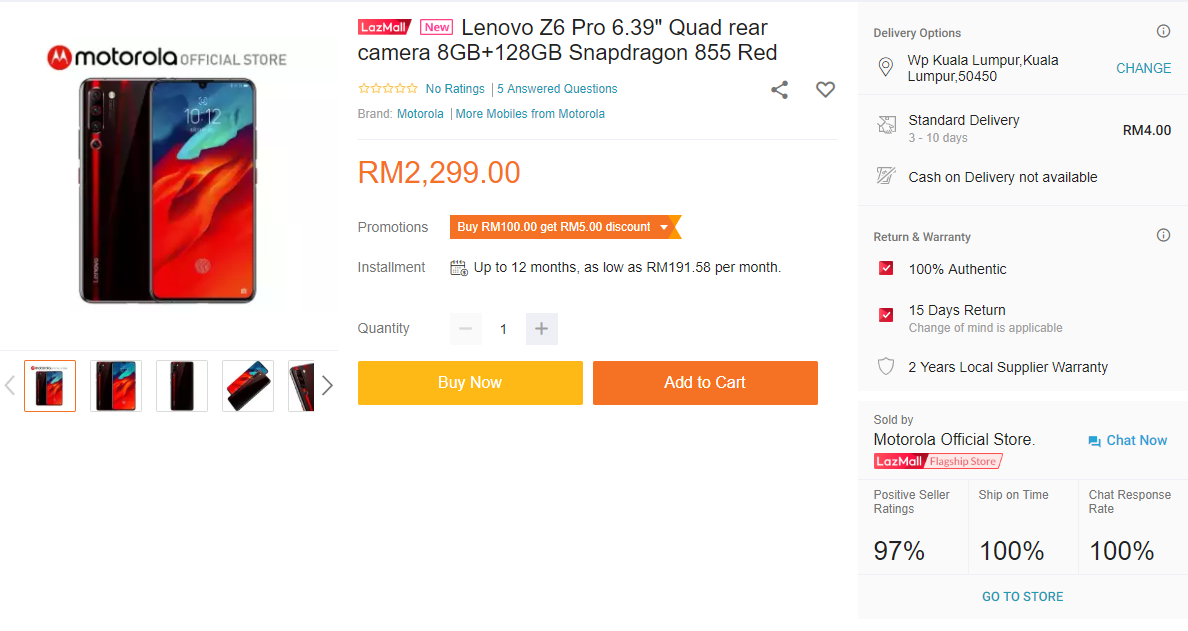Click the warranty shield icon
1188x631 pixels.
click(885, 367)
